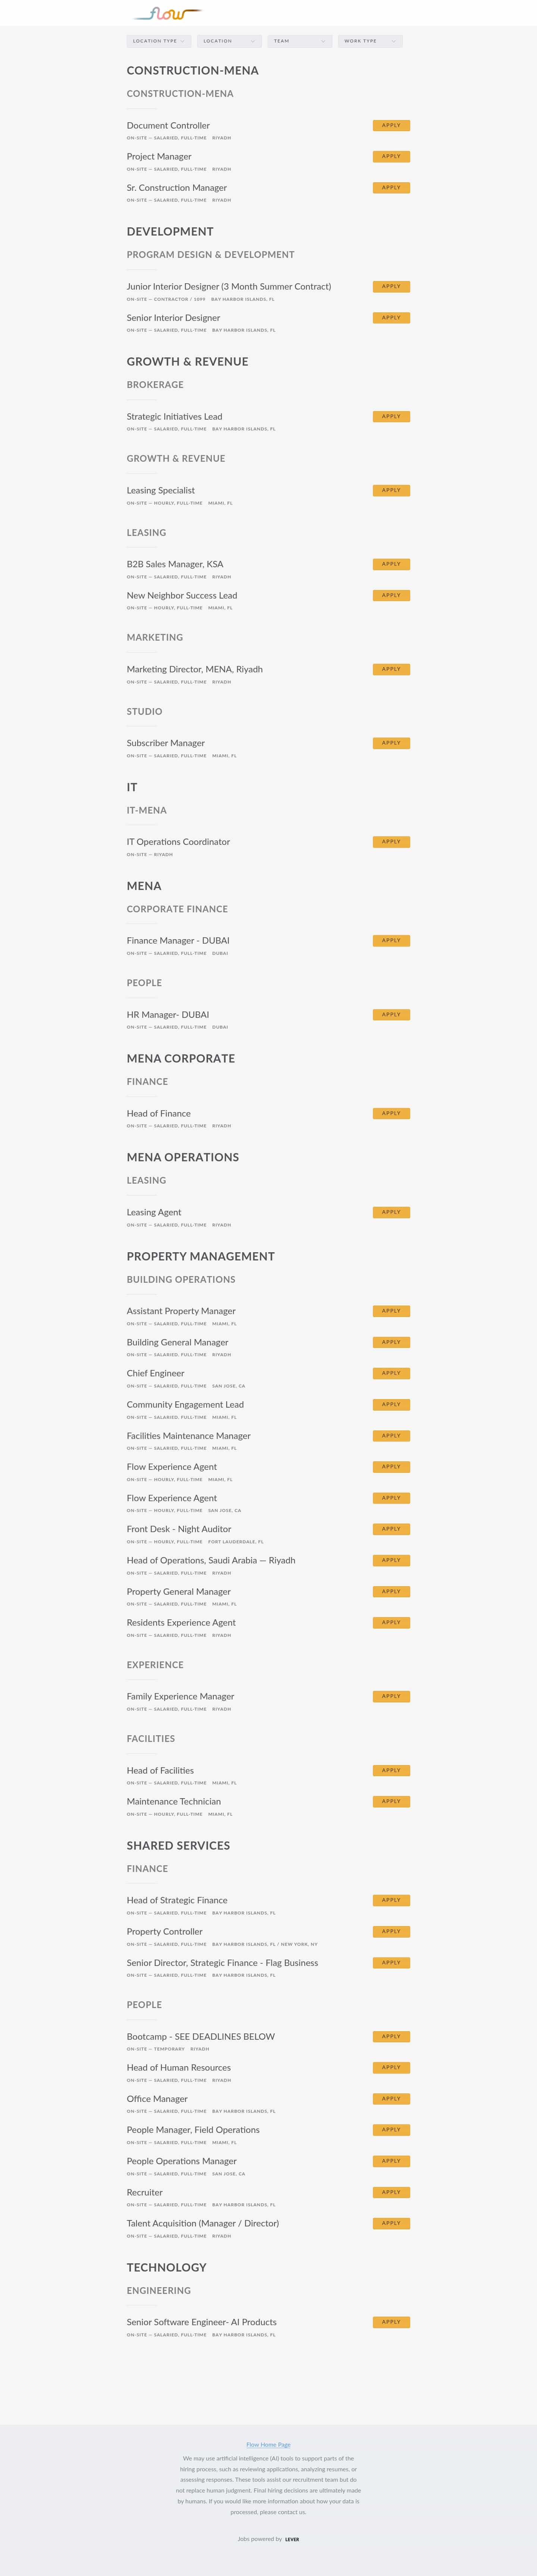
Task: Follow the Flow Home Page footer link
Action: (x=268, y=2444)
